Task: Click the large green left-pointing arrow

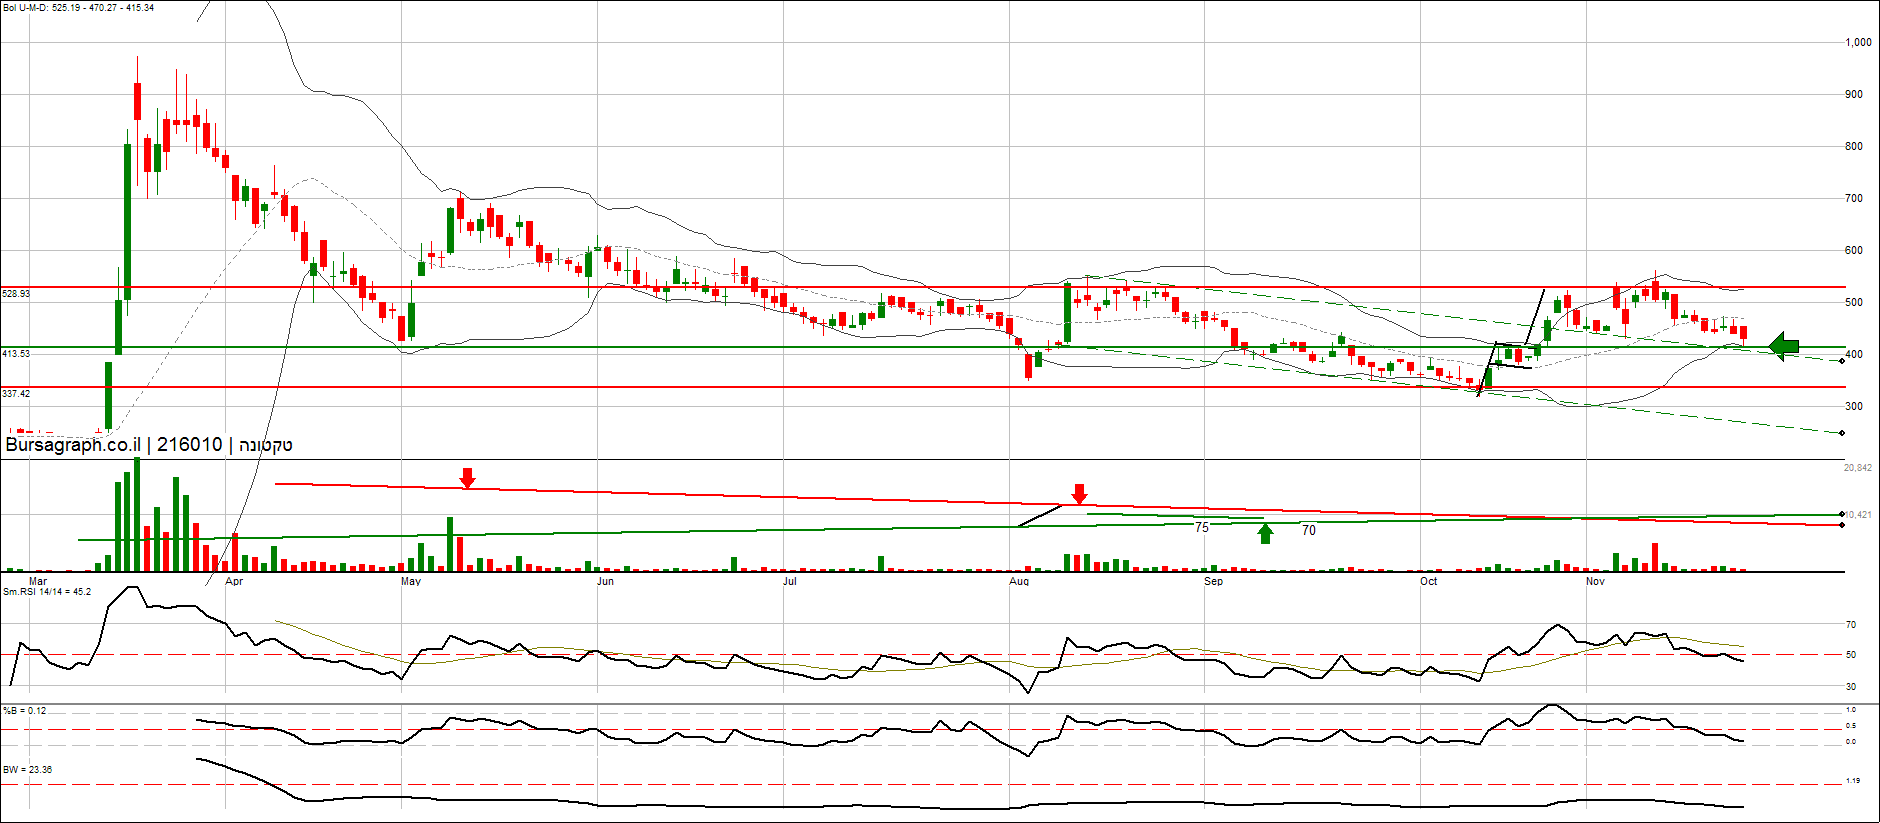Action: click(1783, 347)
